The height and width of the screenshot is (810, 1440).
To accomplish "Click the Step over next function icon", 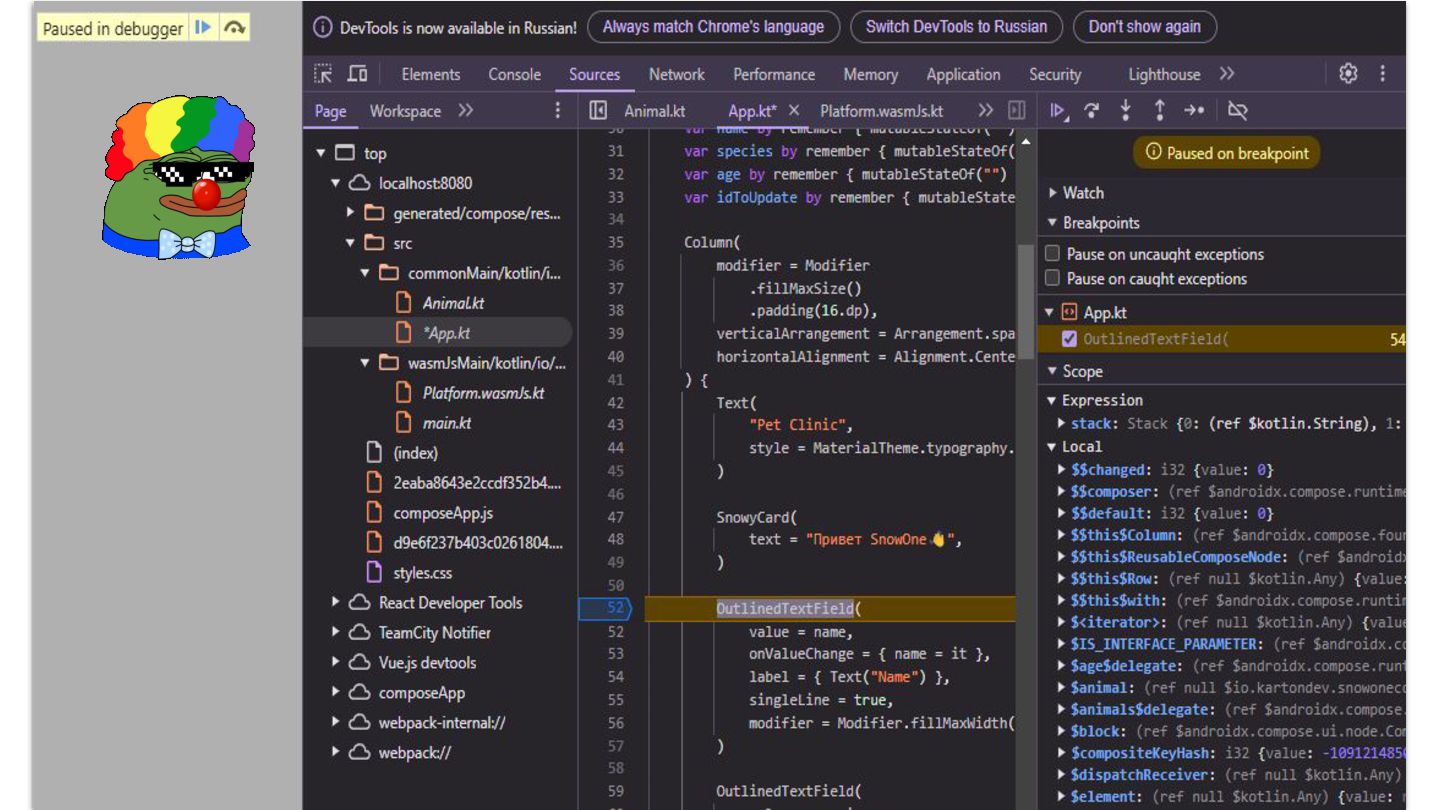I will point(1091,111).
